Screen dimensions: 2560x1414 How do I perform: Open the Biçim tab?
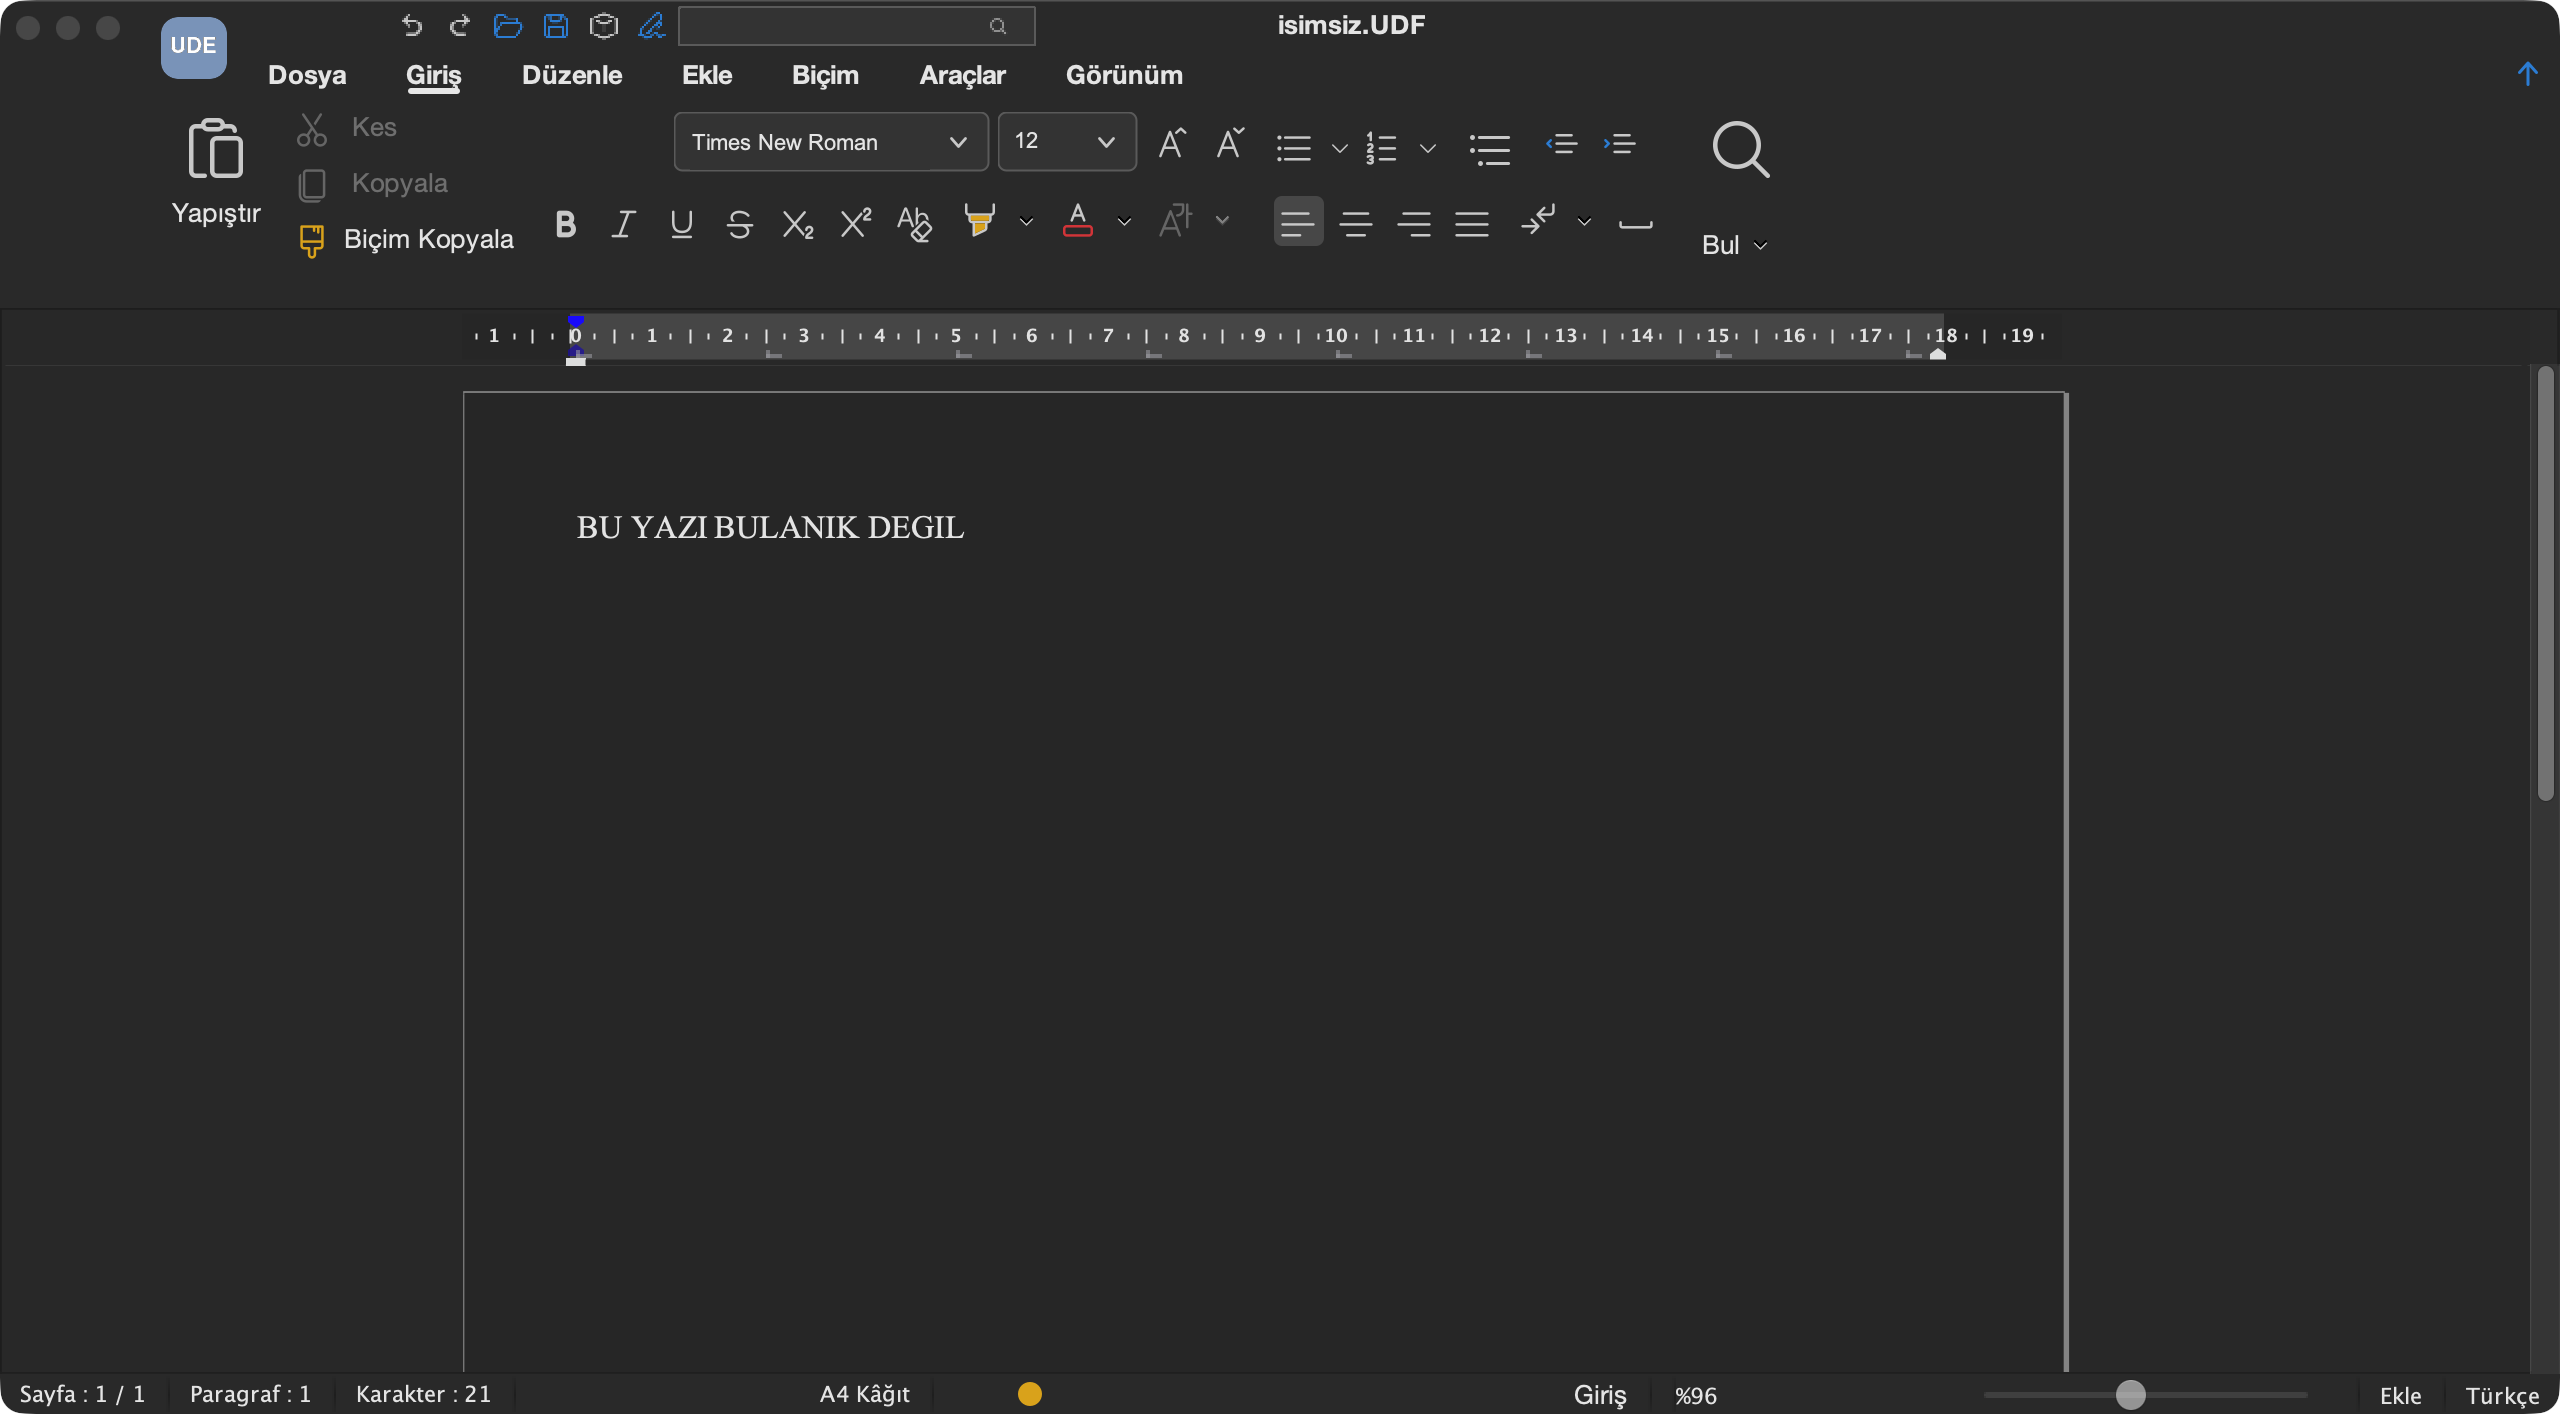825,75
